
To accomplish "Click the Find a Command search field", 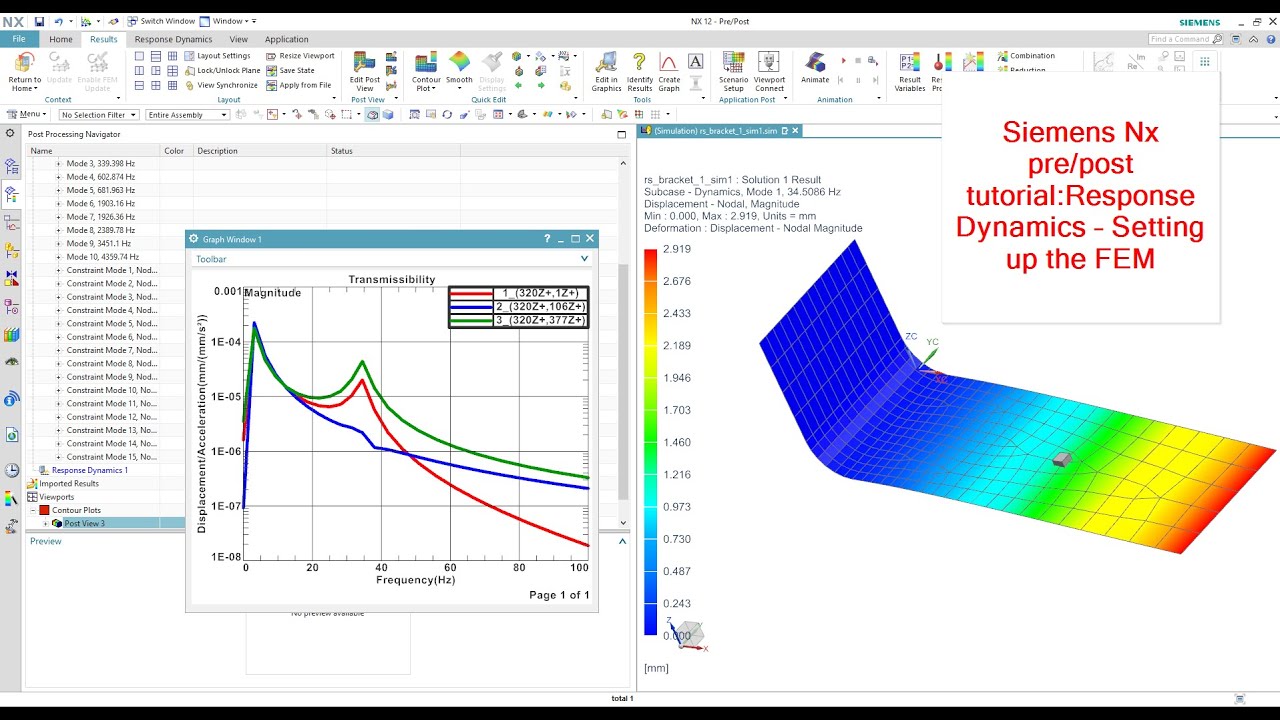I will pos(1184,39).
